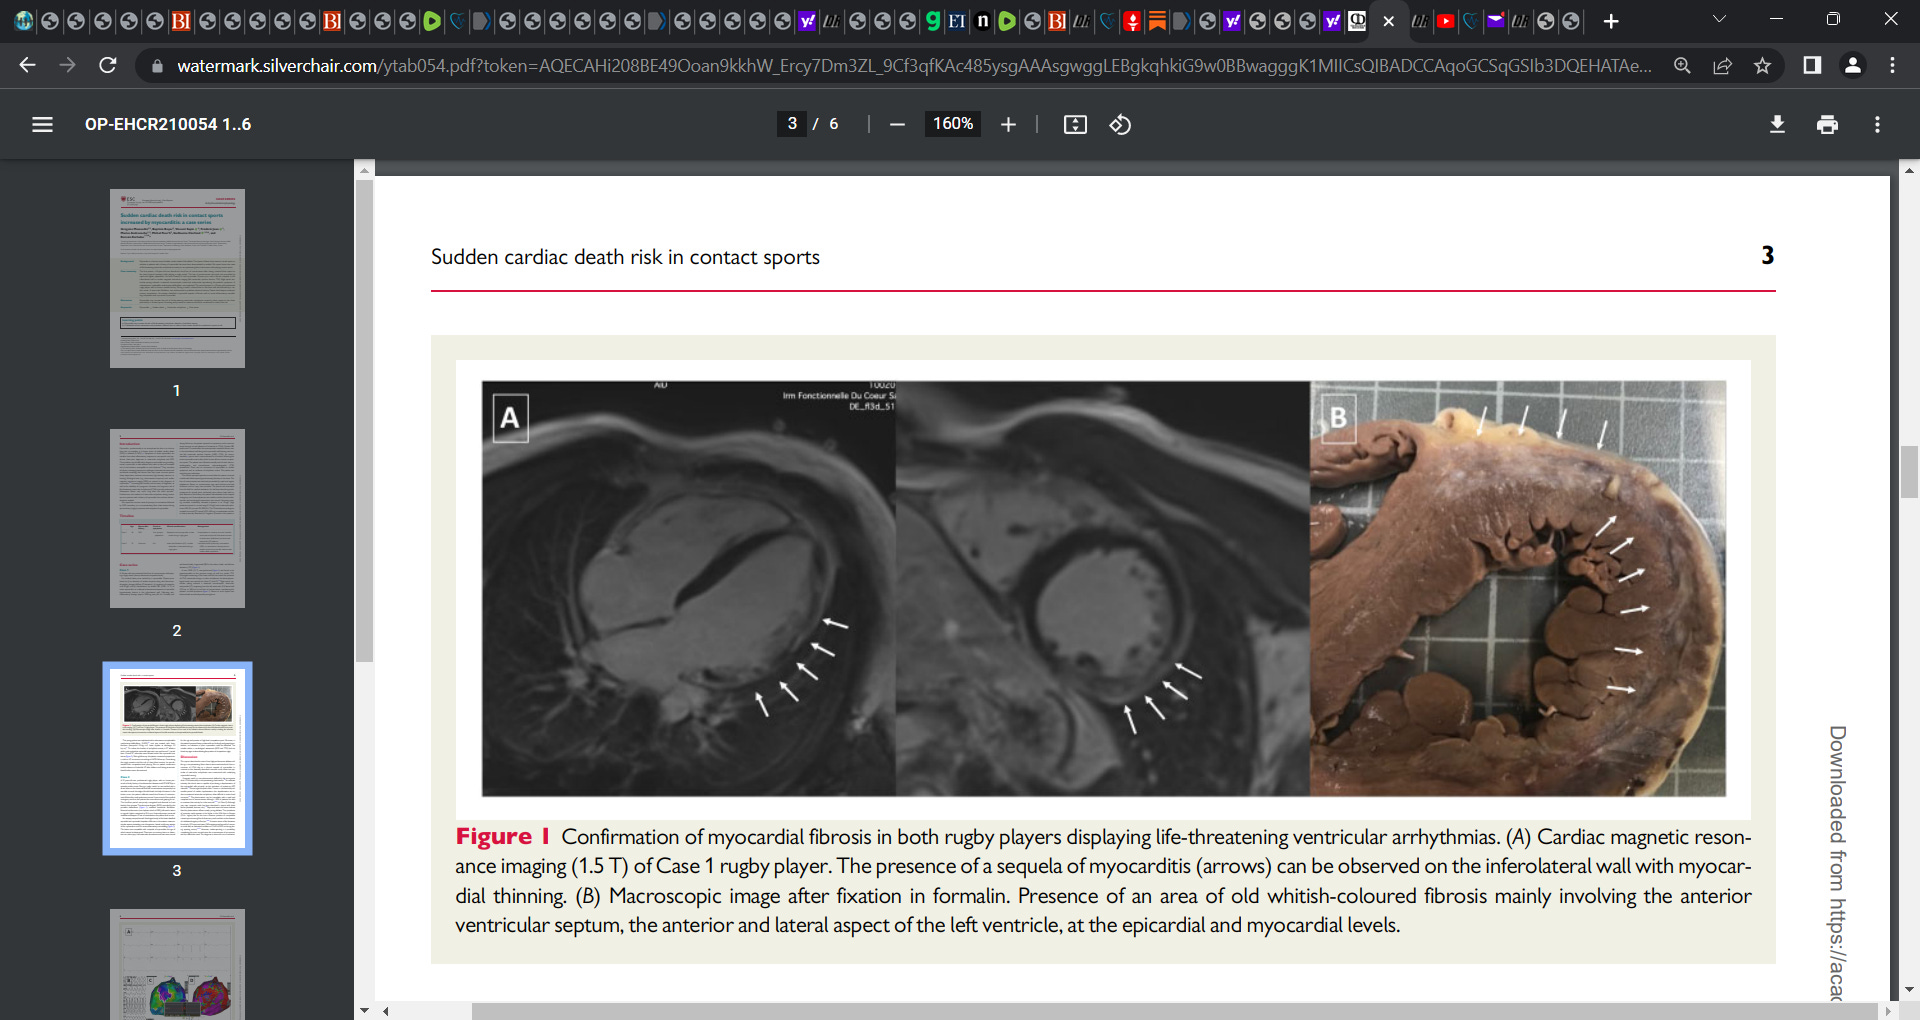This screenshot has width=1920, height=1020.
Task: Click the horizontal scrollbar right arrow
Action: pyautogui.click(x=1888, y=1011)
